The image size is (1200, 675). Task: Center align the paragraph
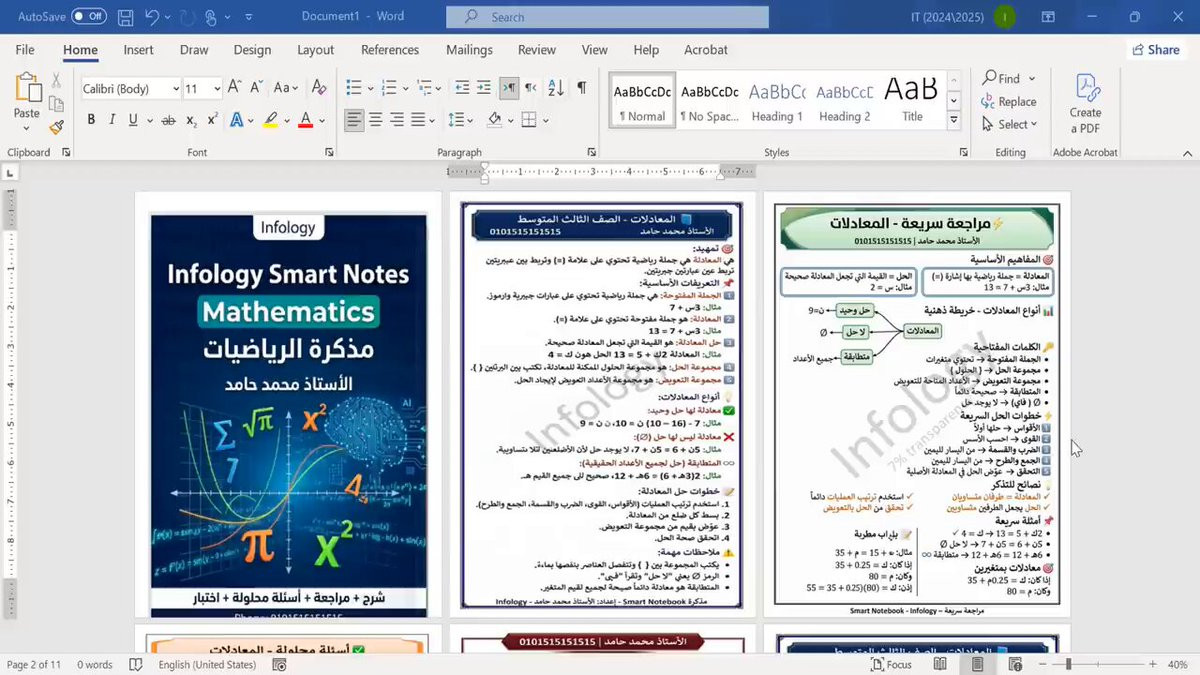click(x=376, y=120)
